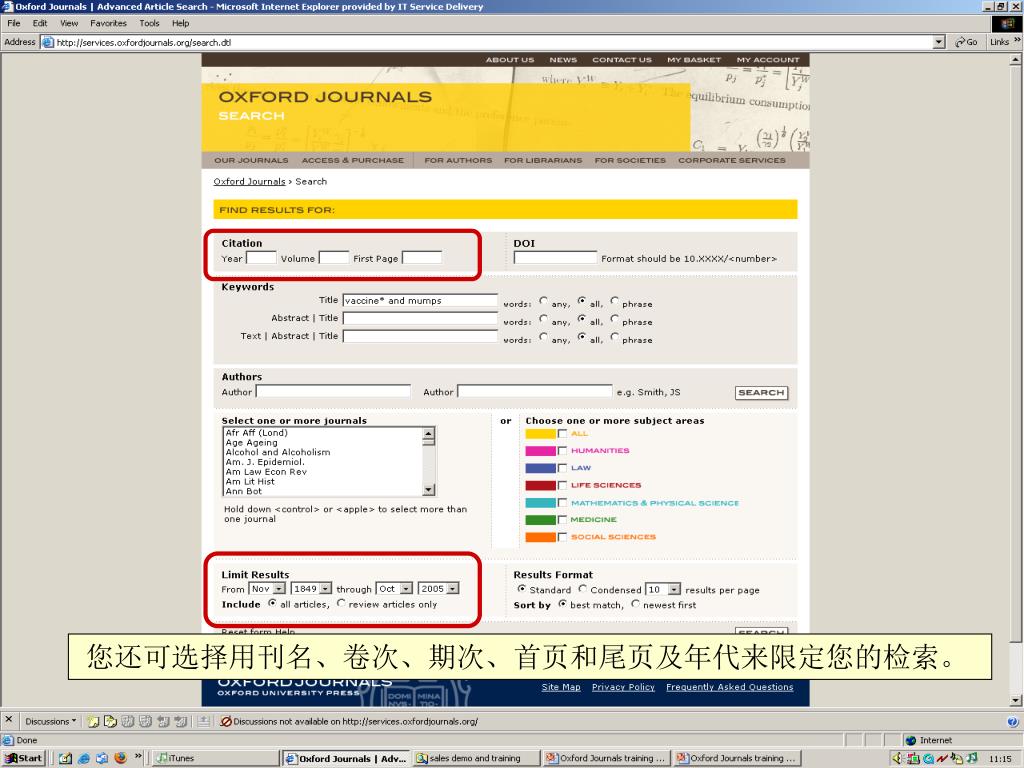Click the red N tray icon

(942, 758)
